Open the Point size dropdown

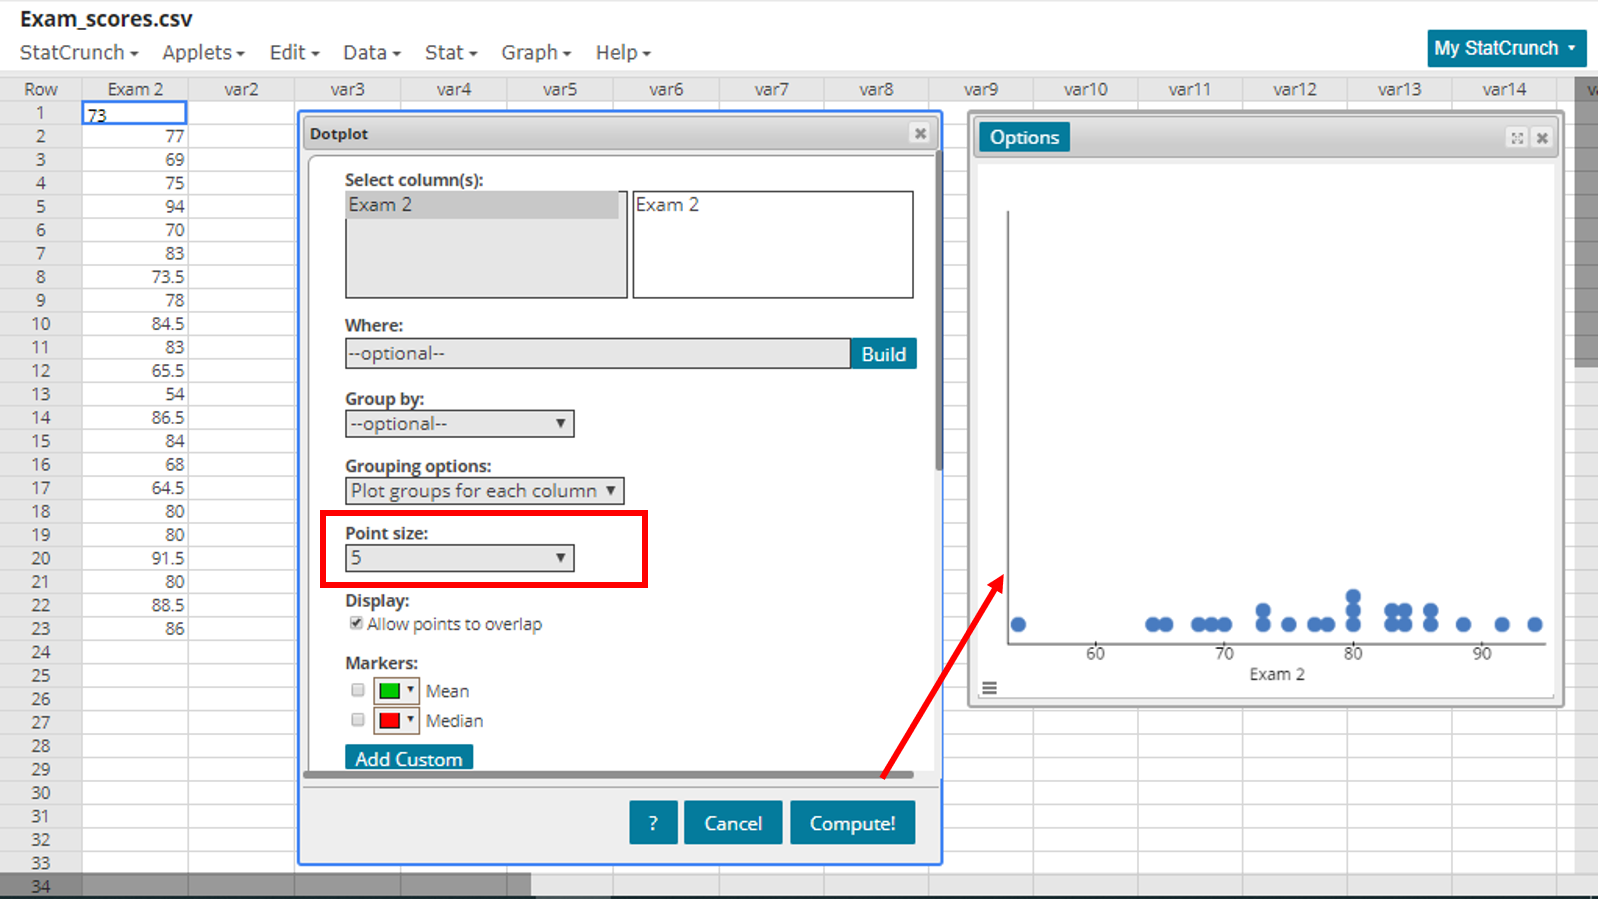(459, 558)
